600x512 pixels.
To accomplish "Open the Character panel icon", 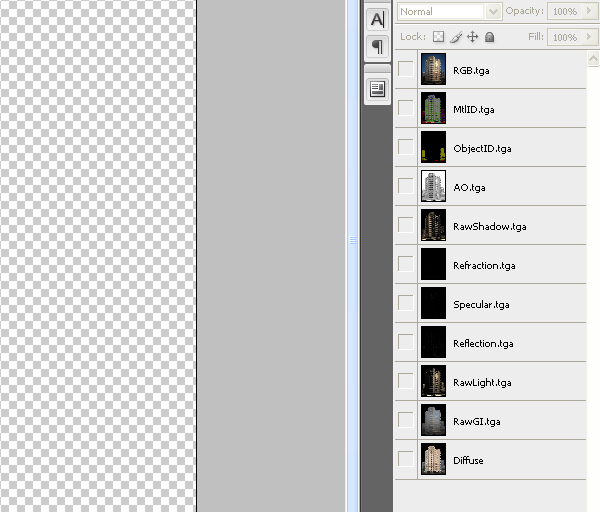I will click(x=377, y=19).
